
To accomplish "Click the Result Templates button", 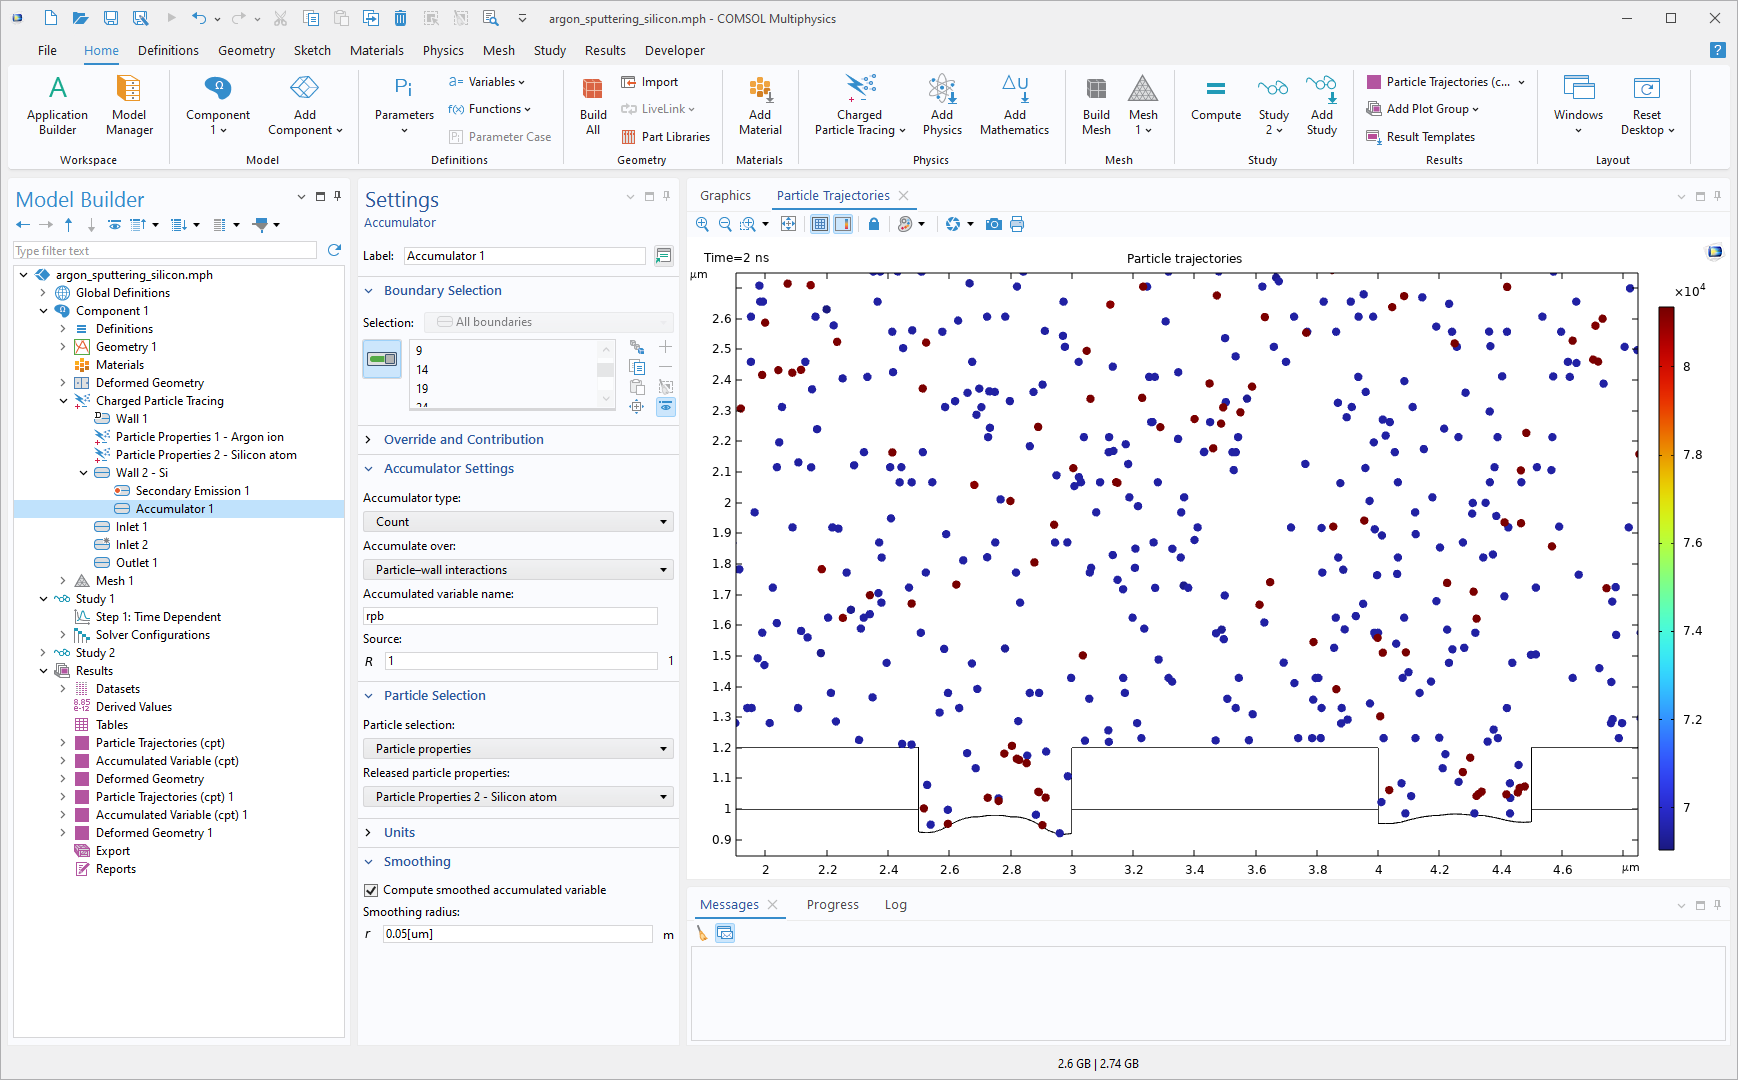I will click(x=1430, y=137).
